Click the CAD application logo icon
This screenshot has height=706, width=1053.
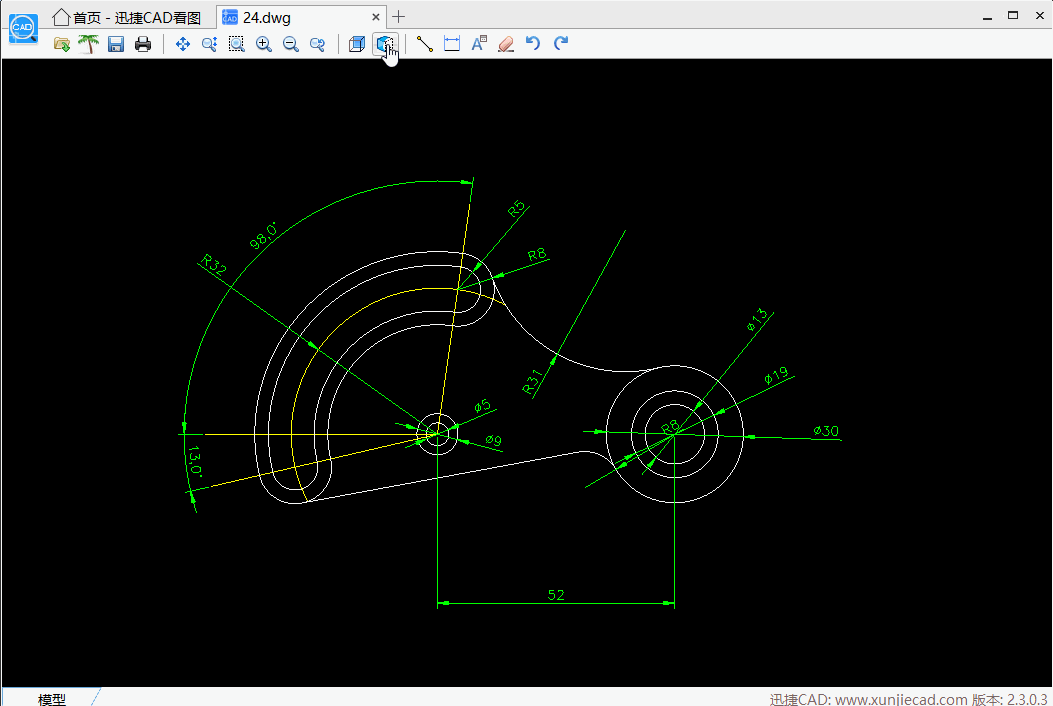pos(24,28)
